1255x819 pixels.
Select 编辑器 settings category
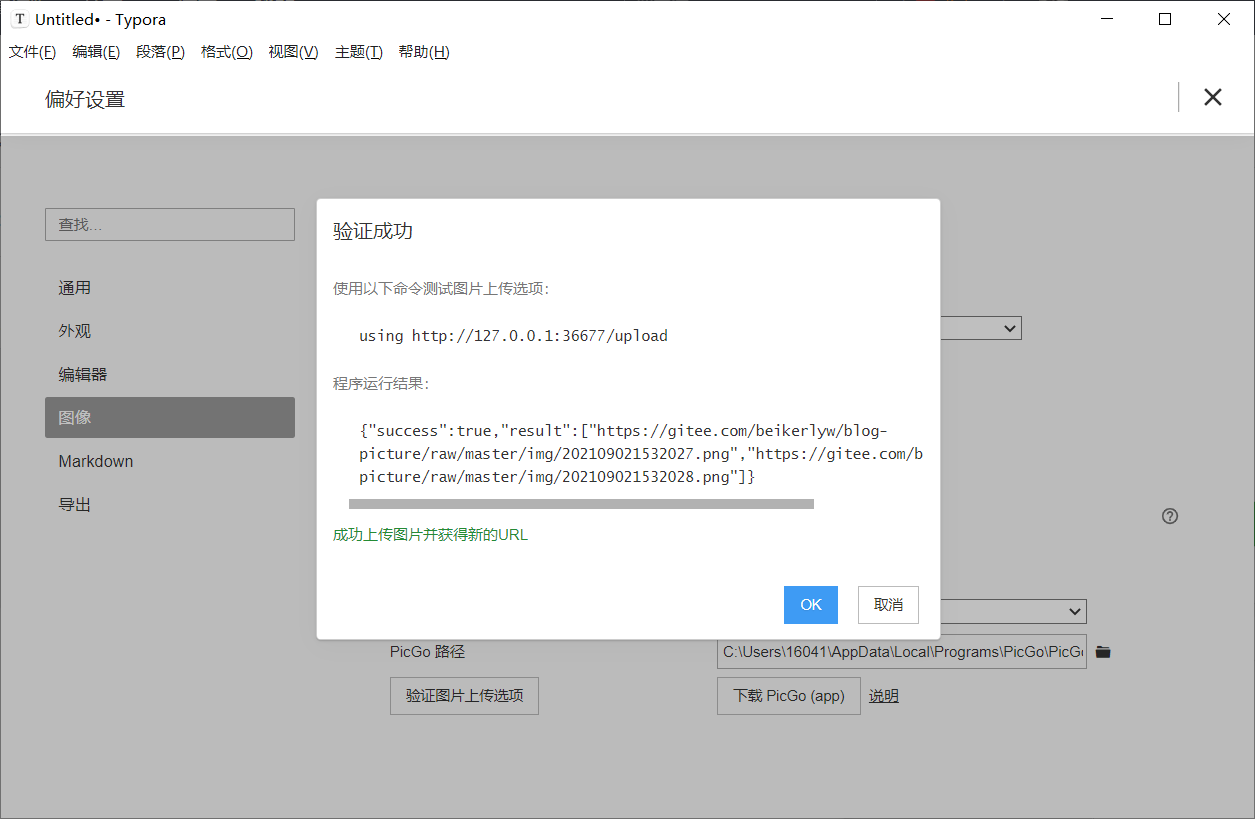click(x=170, y=375)
